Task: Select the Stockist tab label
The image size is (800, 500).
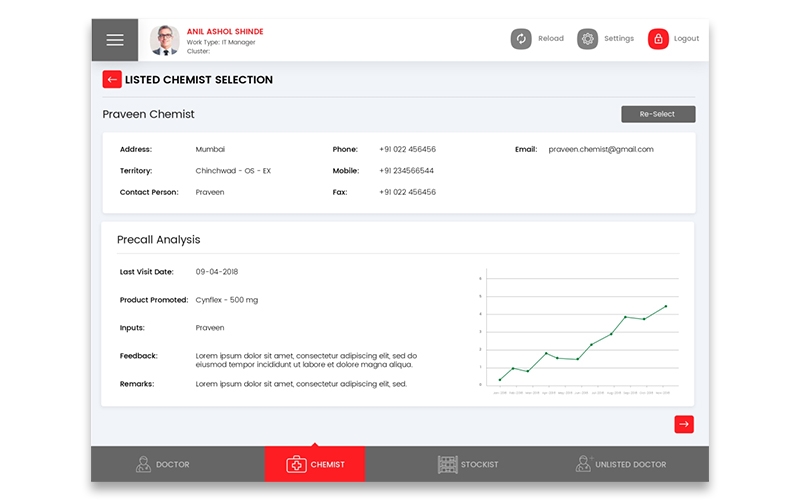Action: coord(479,465)
